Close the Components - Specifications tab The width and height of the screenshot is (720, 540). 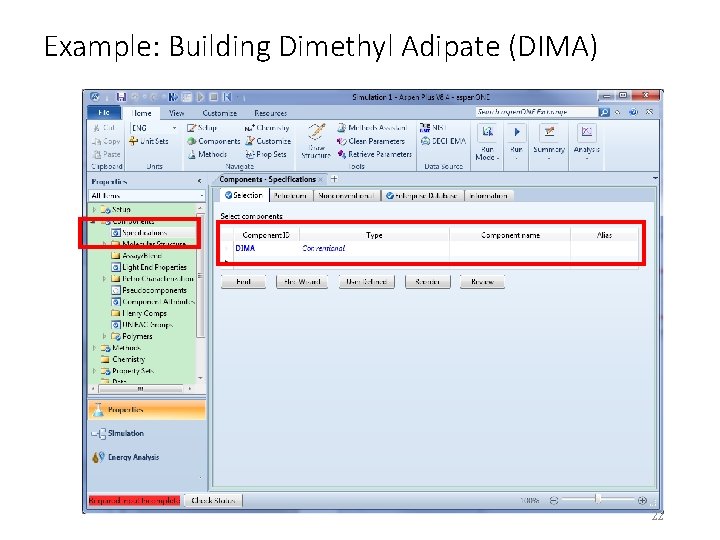point(321,180)
